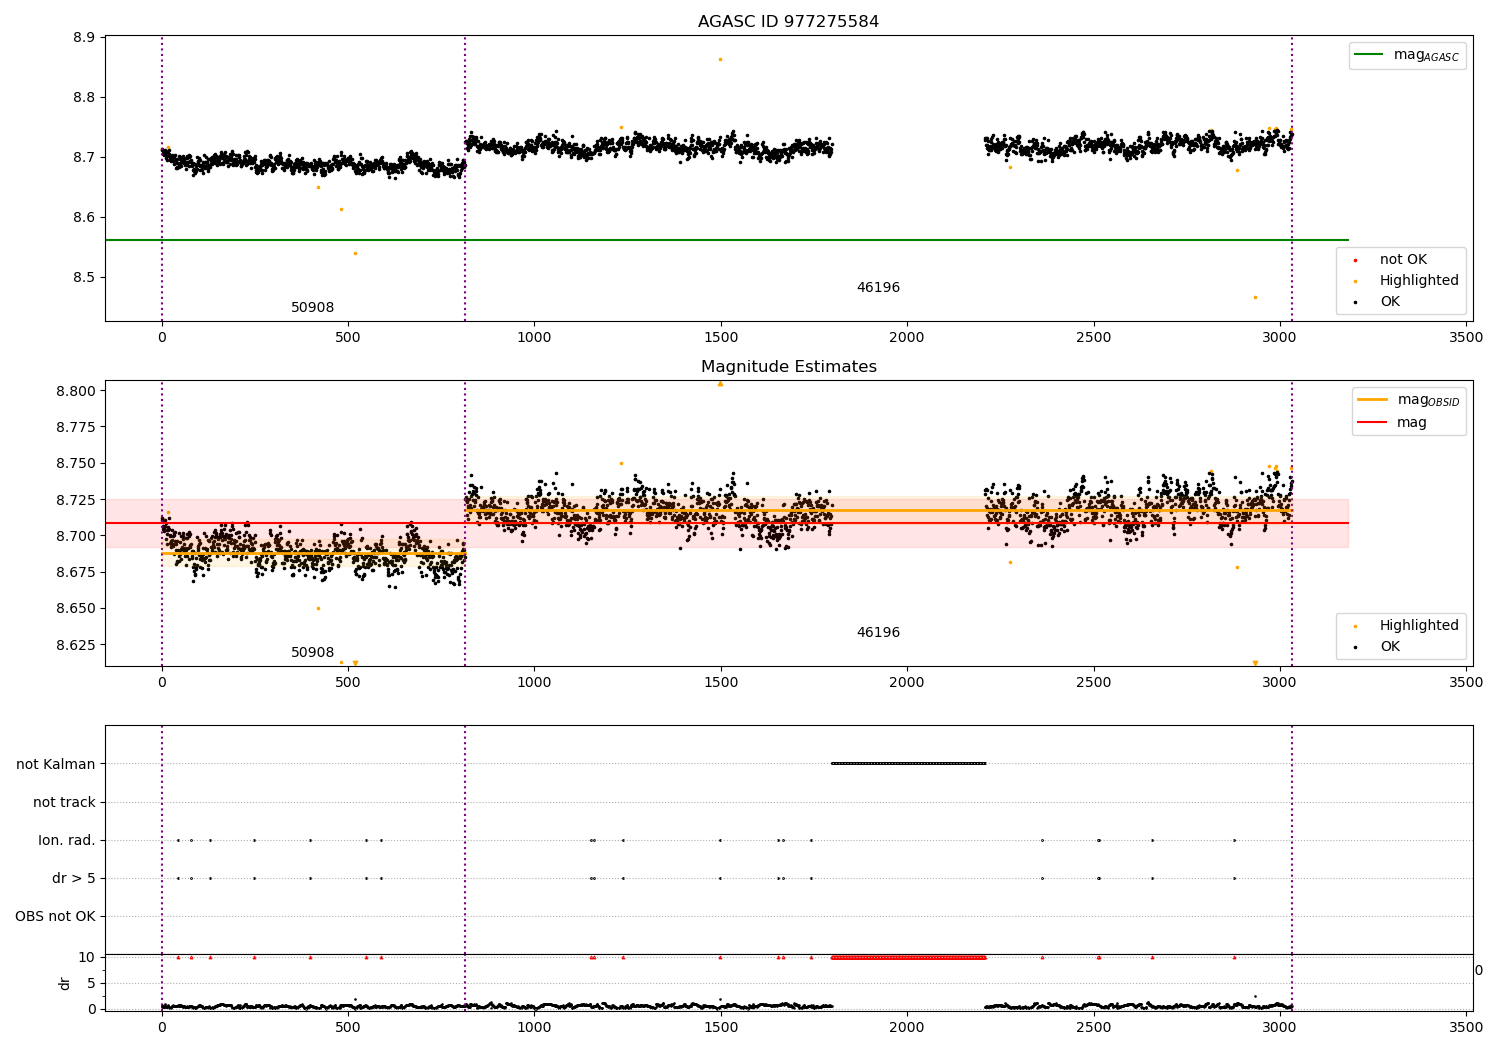
Task: Click the 'not track' axis label
Action: tap(64, 802)
